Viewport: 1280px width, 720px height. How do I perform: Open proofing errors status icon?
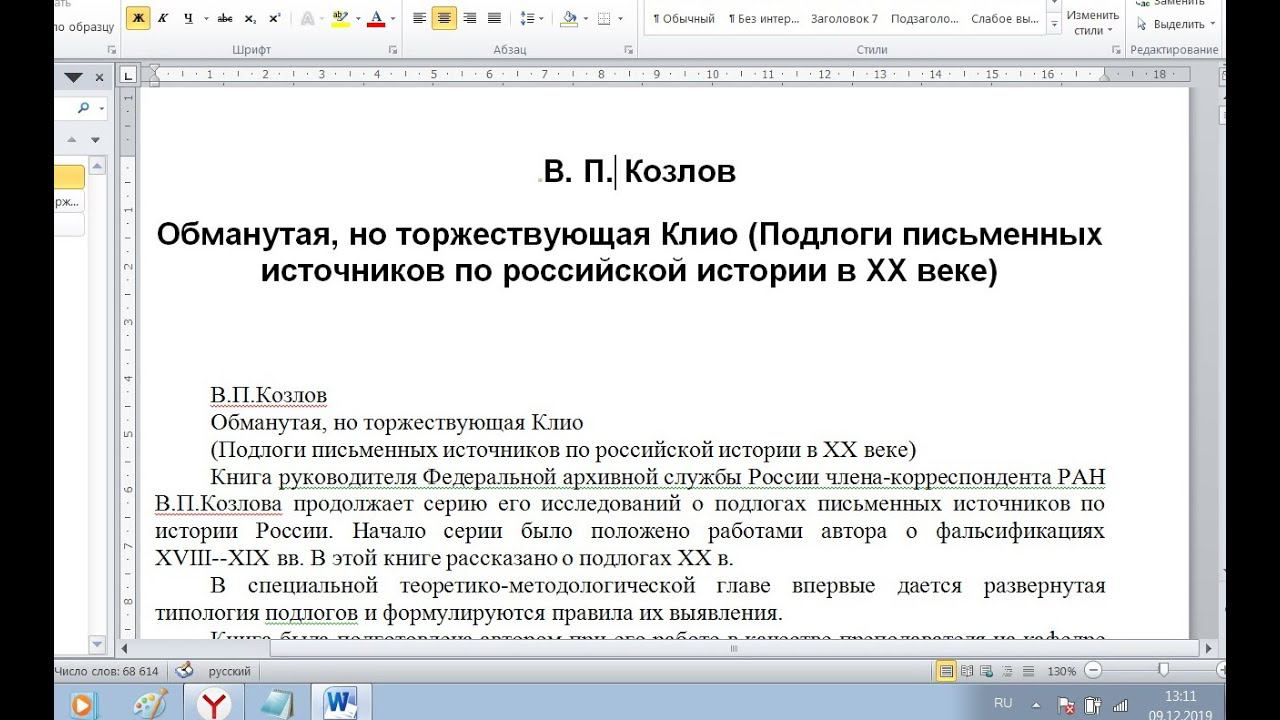(x=184, y=671)
